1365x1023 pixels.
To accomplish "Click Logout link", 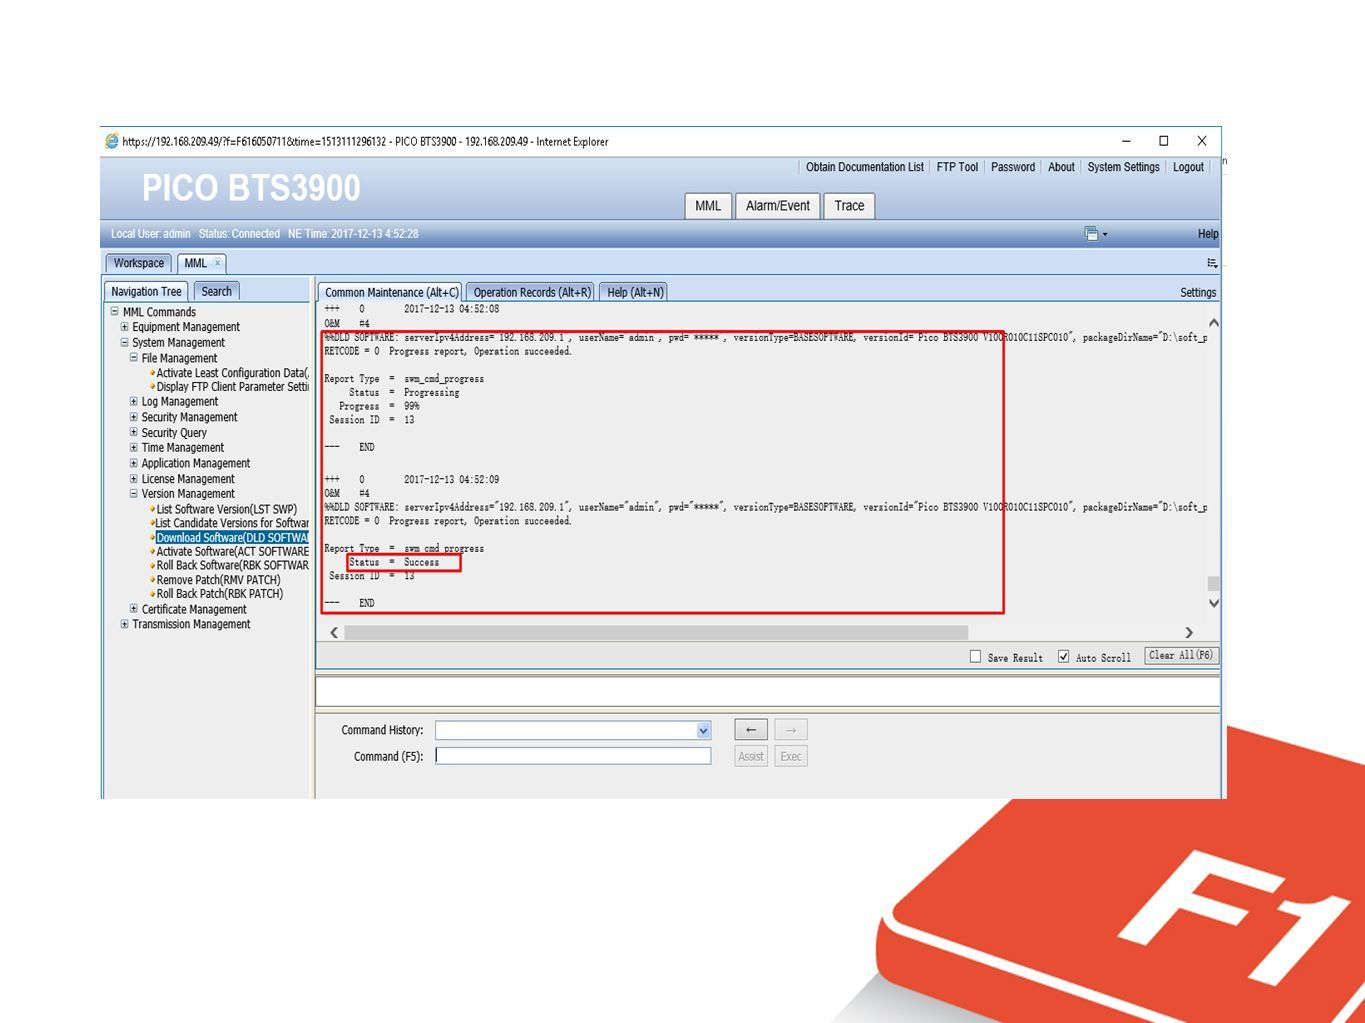I will pyautogui.click(x=1188, y=167).
